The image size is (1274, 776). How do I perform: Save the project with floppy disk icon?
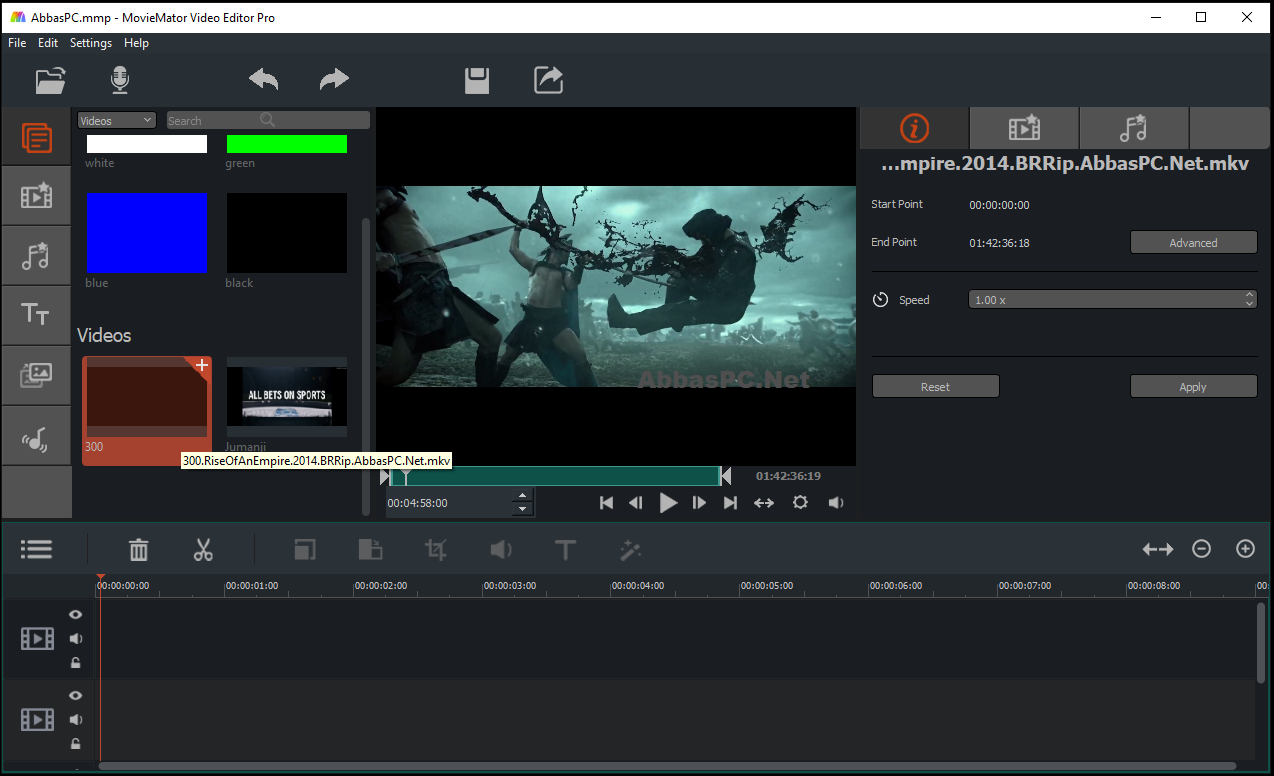coord(477,80)
